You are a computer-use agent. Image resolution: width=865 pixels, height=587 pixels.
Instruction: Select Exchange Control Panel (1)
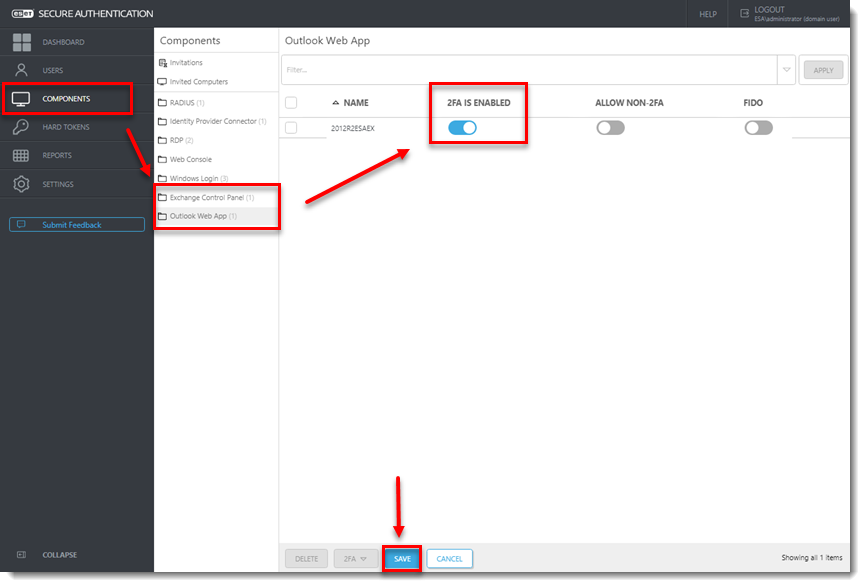click(212, 198)
